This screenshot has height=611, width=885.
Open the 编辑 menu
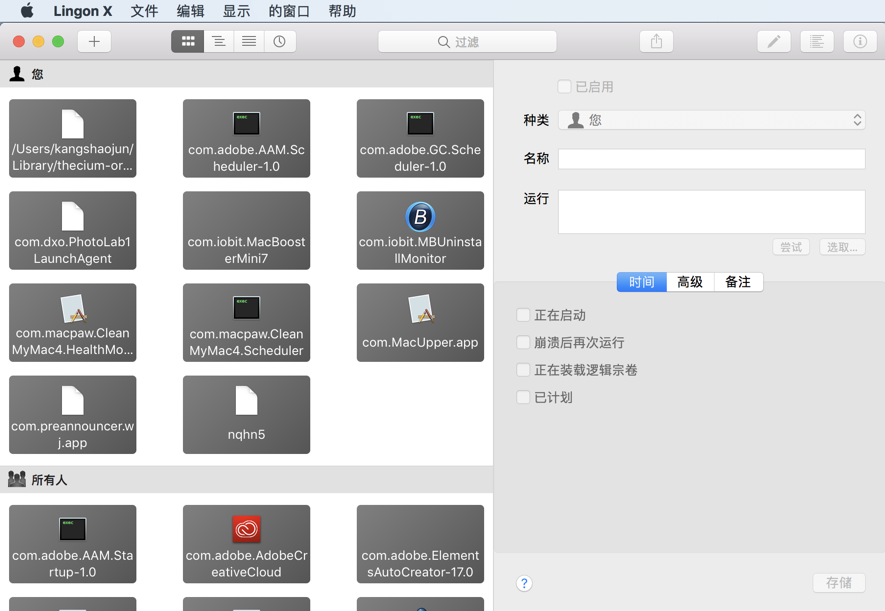click(x=190, y=11)
